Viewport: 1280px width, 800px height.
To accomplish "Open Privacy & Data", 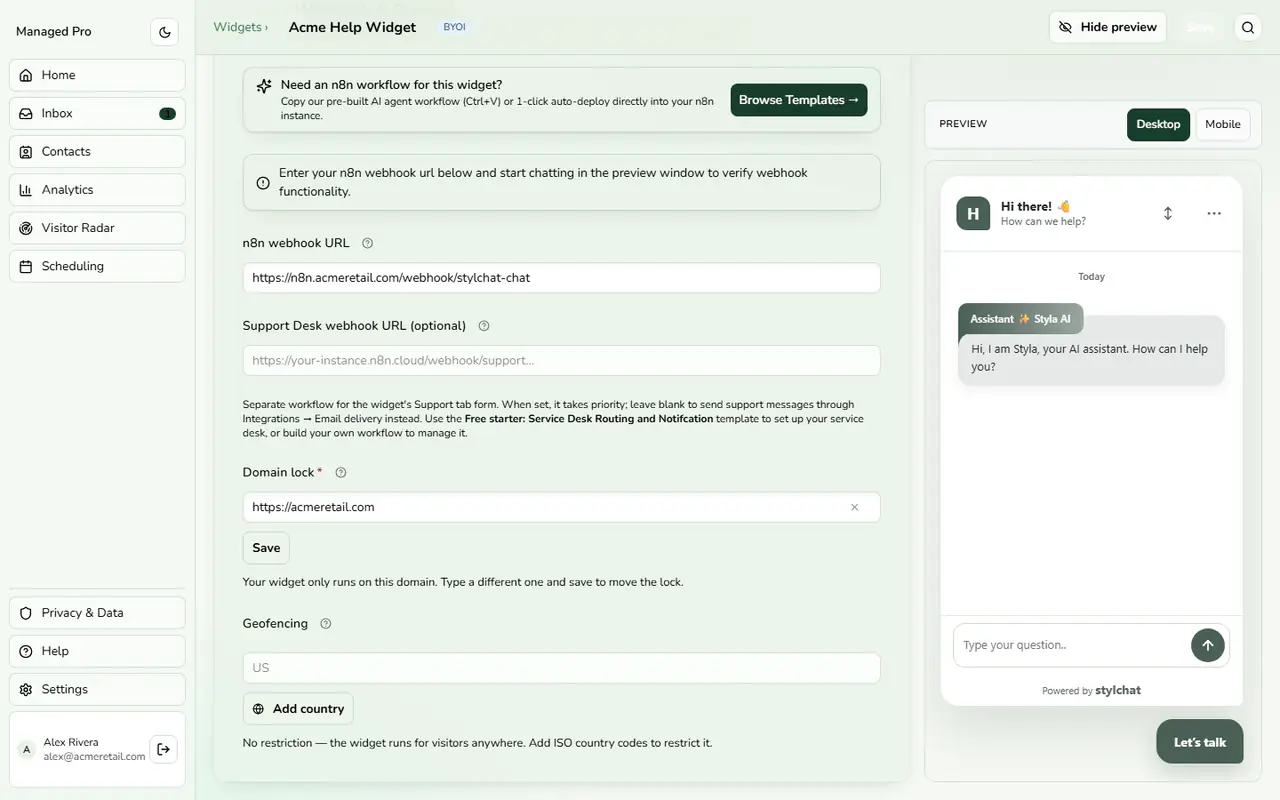I will tap(97, 613).
